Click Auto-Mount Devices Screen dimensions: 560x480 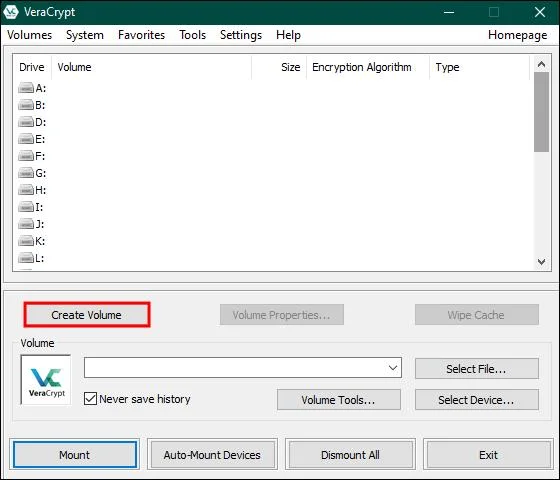point(212,455)
